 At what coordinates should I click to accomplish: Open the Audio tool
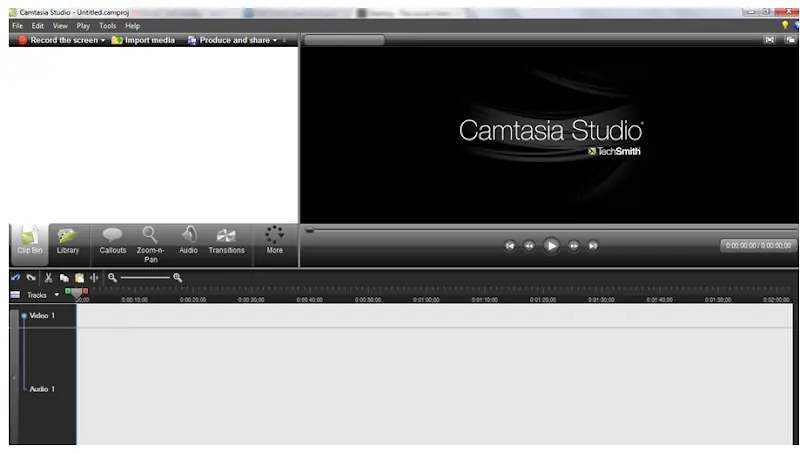click(188, 241)
